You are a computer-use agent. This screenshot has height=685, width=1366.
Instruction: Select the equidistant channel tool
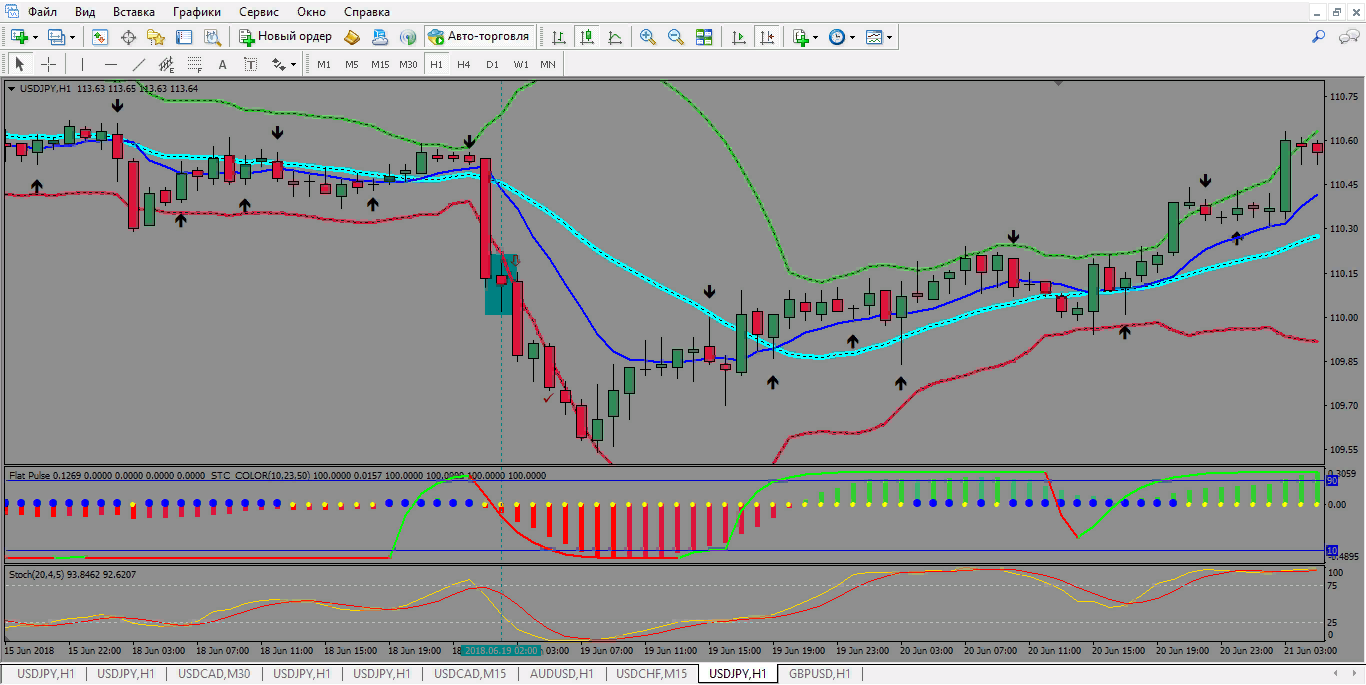(167, 64)
